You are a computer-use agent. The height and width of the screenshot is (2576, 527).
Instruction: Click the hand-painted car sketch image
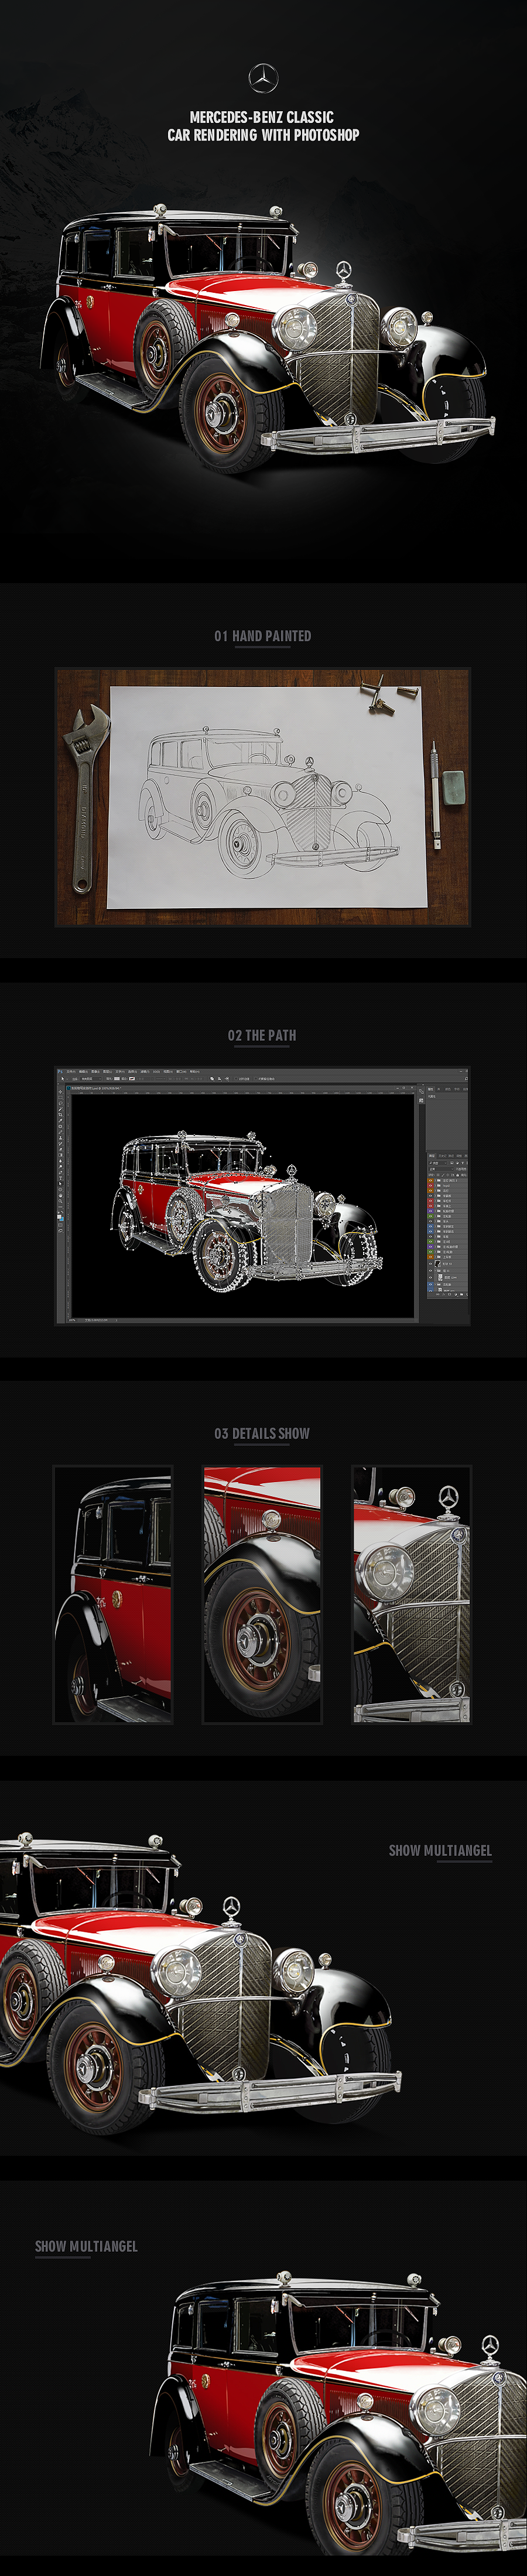tap(263, 797)
